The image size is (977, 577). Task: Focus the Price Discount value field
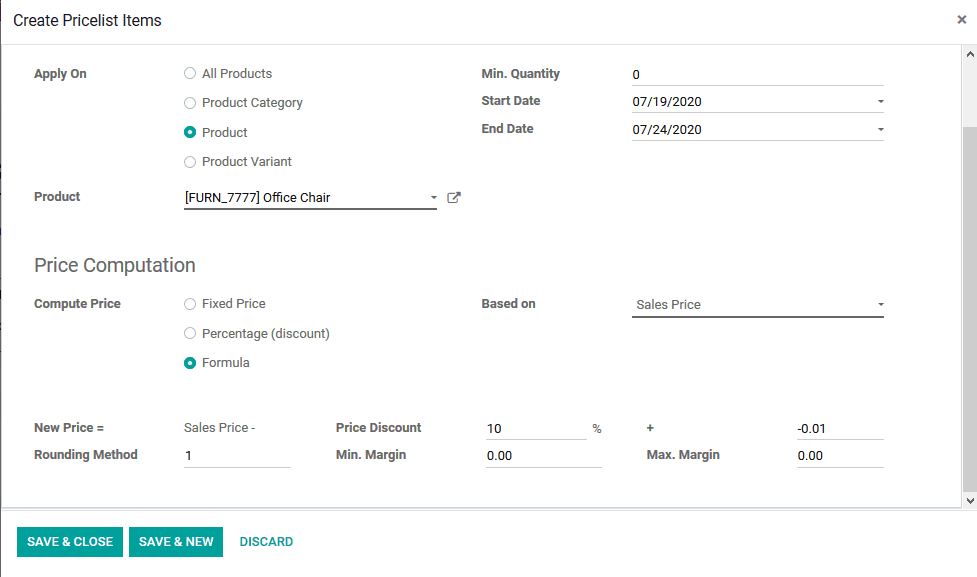point(536,429)
